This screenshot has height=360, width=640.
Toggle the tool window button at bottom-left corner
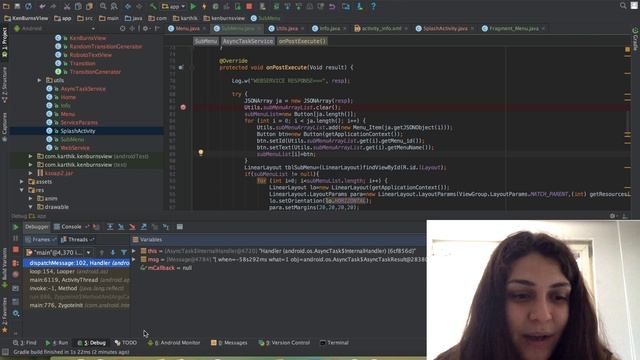coord(5,352)
